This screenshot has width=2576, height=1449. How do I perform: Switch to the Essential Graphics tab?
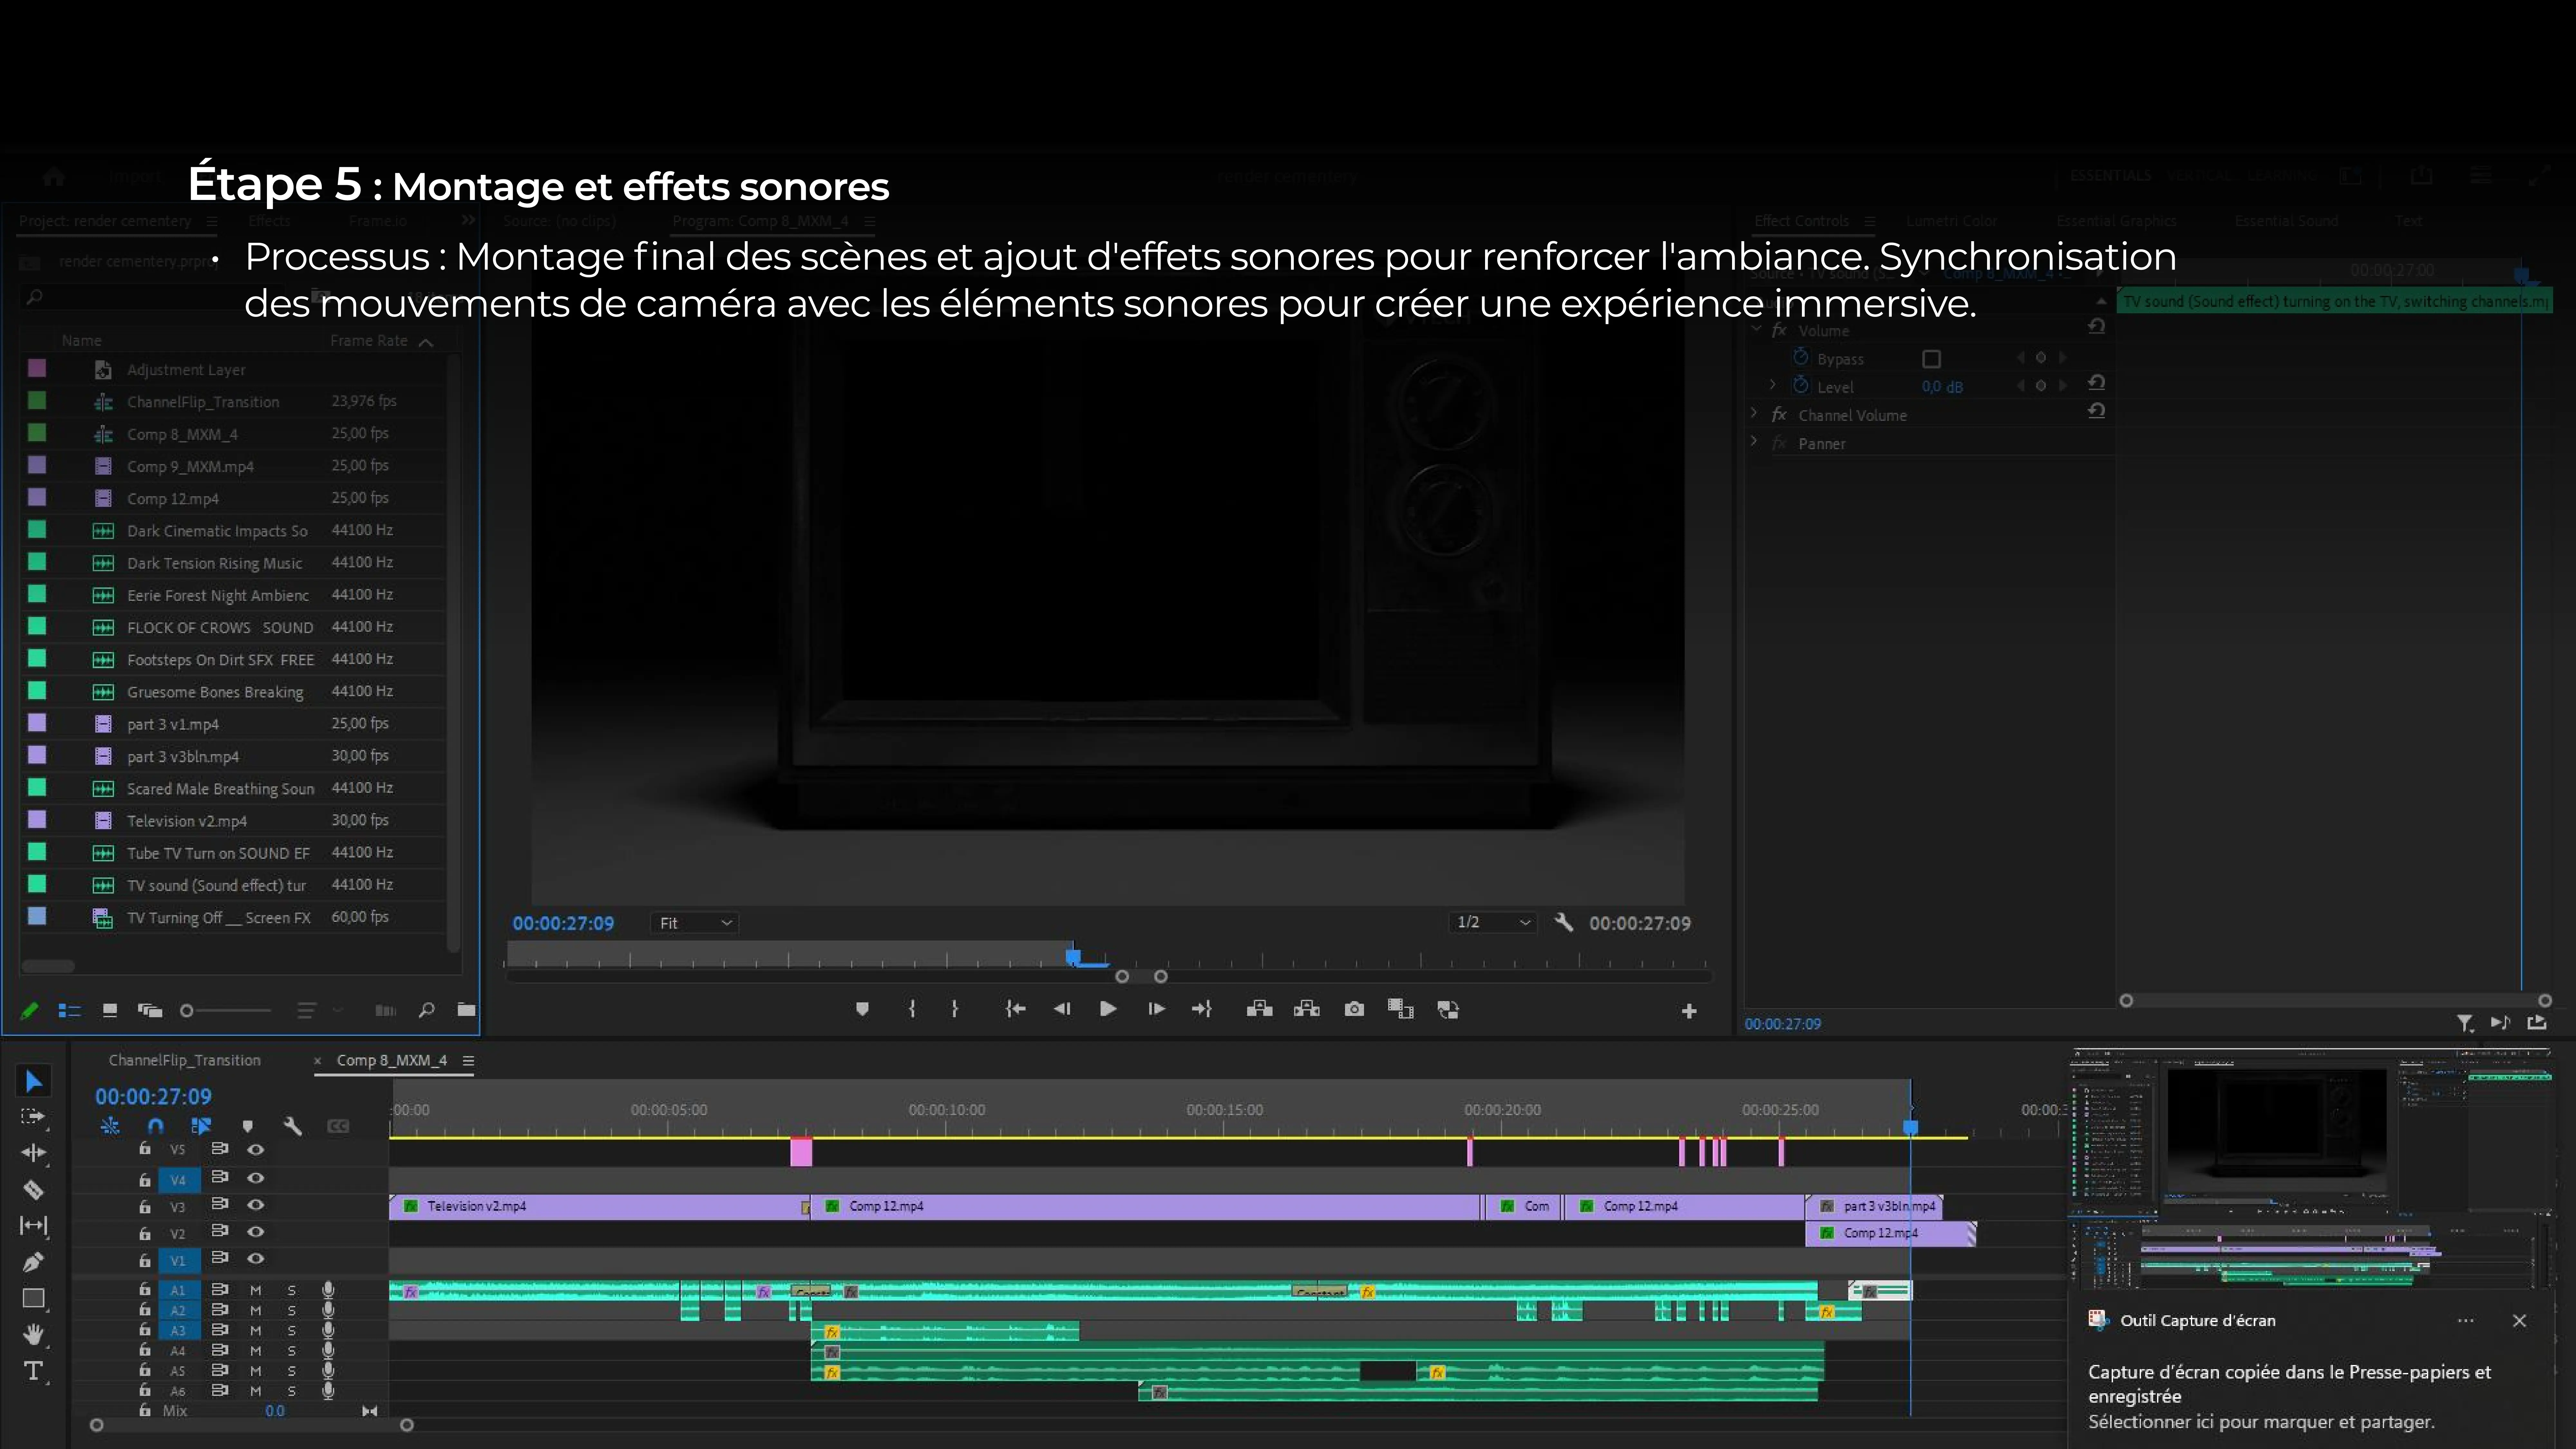pyautogui.click(x=2116, y=221)
